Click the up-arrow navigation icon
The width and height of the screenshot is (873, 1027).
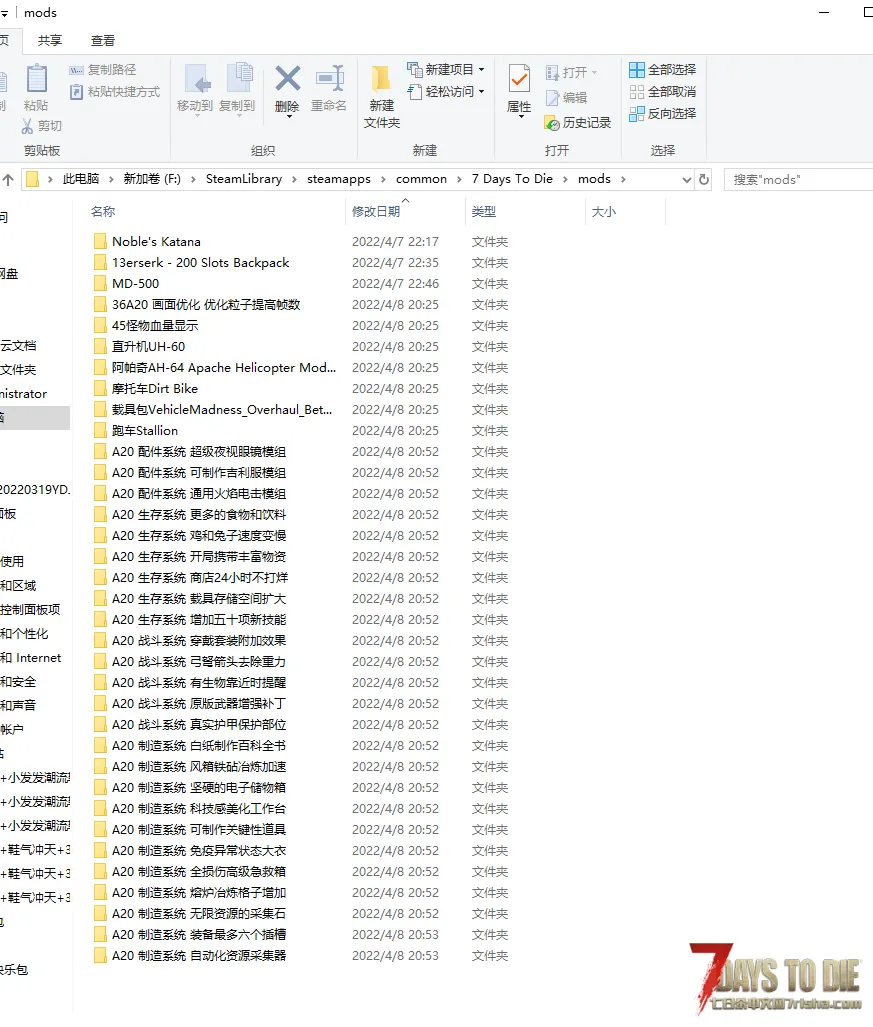click(x=8, y=179)
